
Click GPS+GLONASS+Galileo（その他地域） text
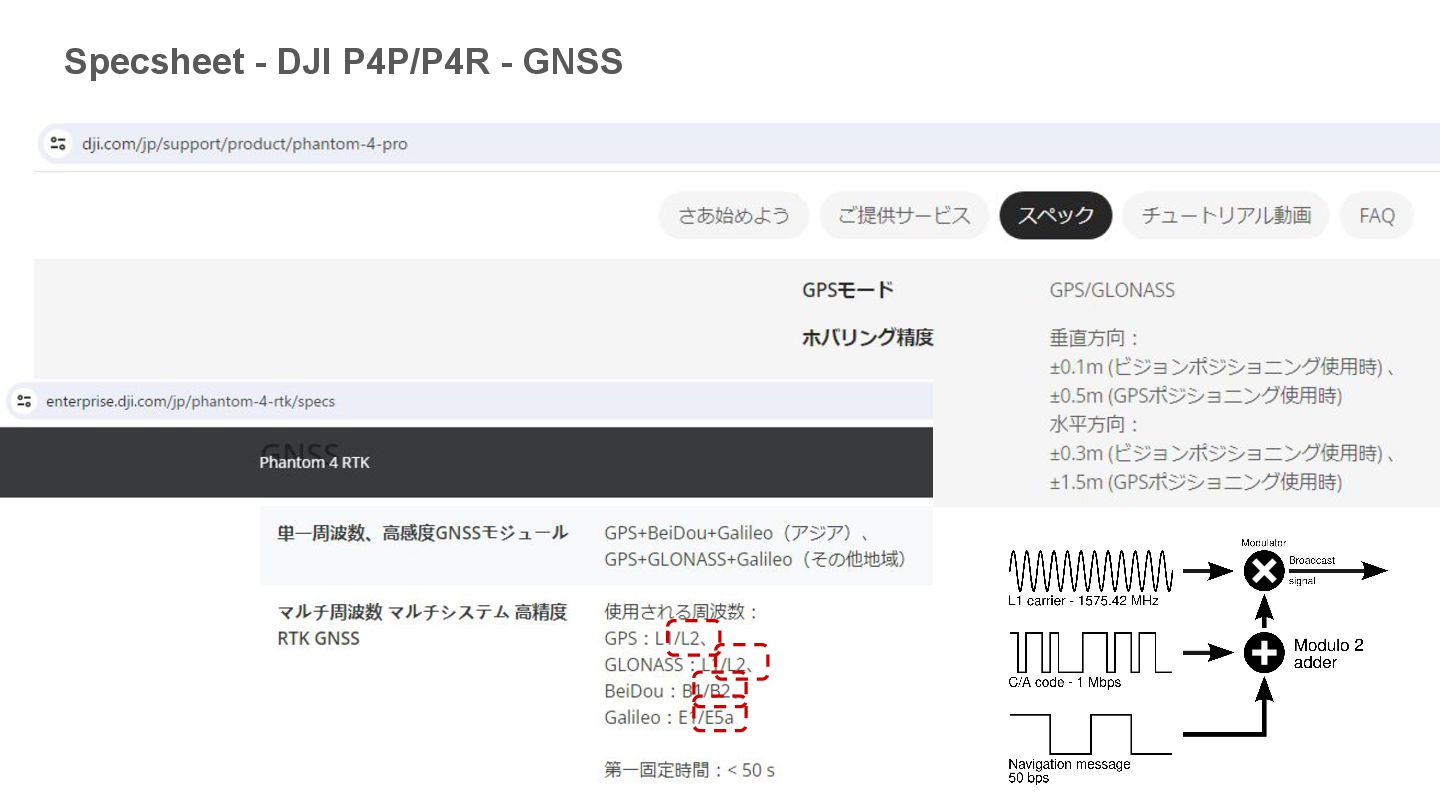[756, 559]
